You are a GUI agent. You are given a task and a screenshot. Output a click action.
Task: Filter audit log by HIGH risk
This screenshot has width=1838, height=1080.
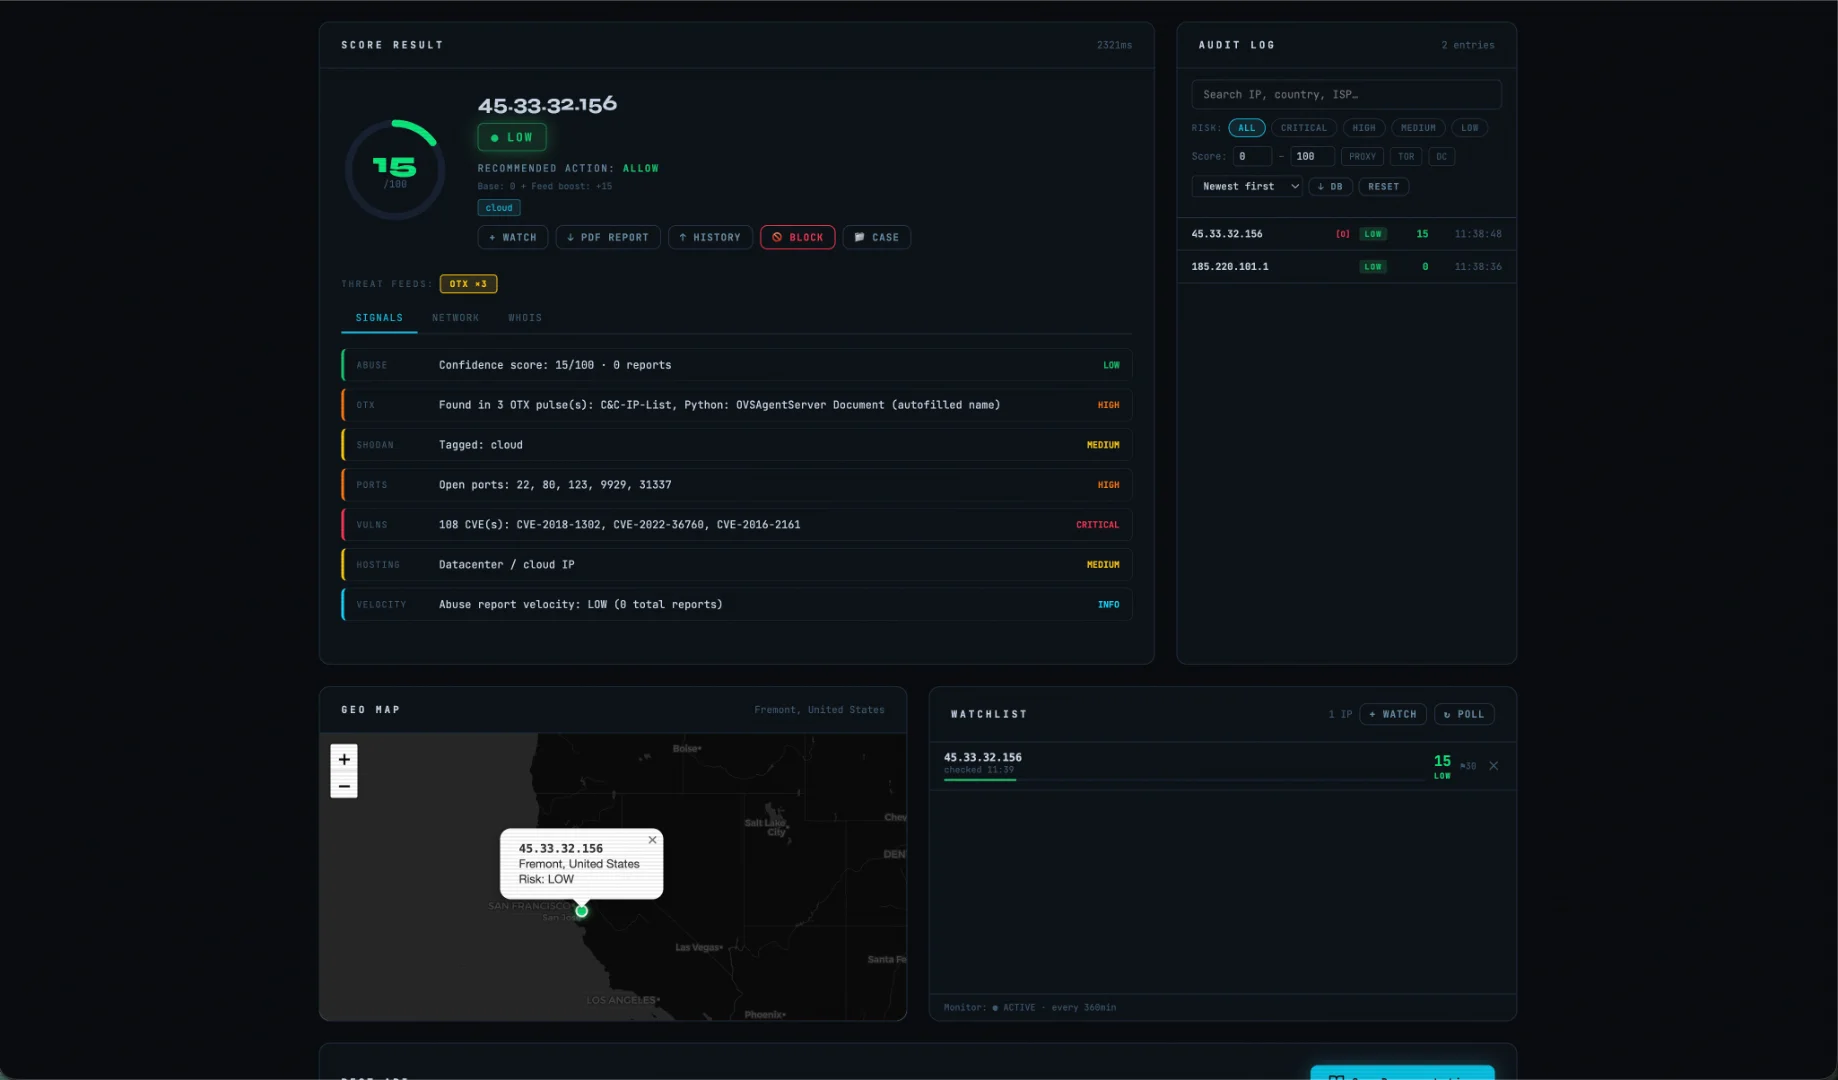[1364, 128]
